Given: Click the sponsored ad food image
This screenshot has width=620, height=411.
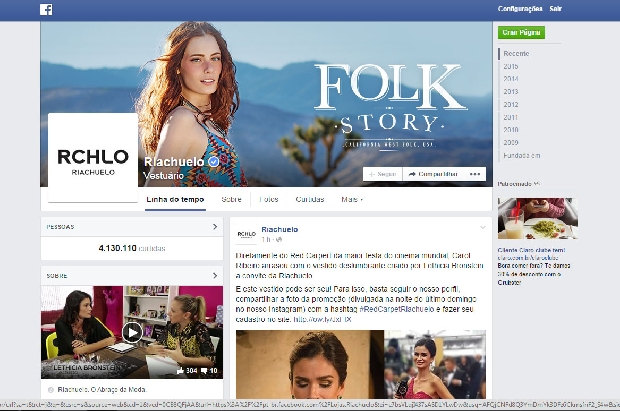Looking at the screenshot, I should pyautogui.click(x=538, y=218).
